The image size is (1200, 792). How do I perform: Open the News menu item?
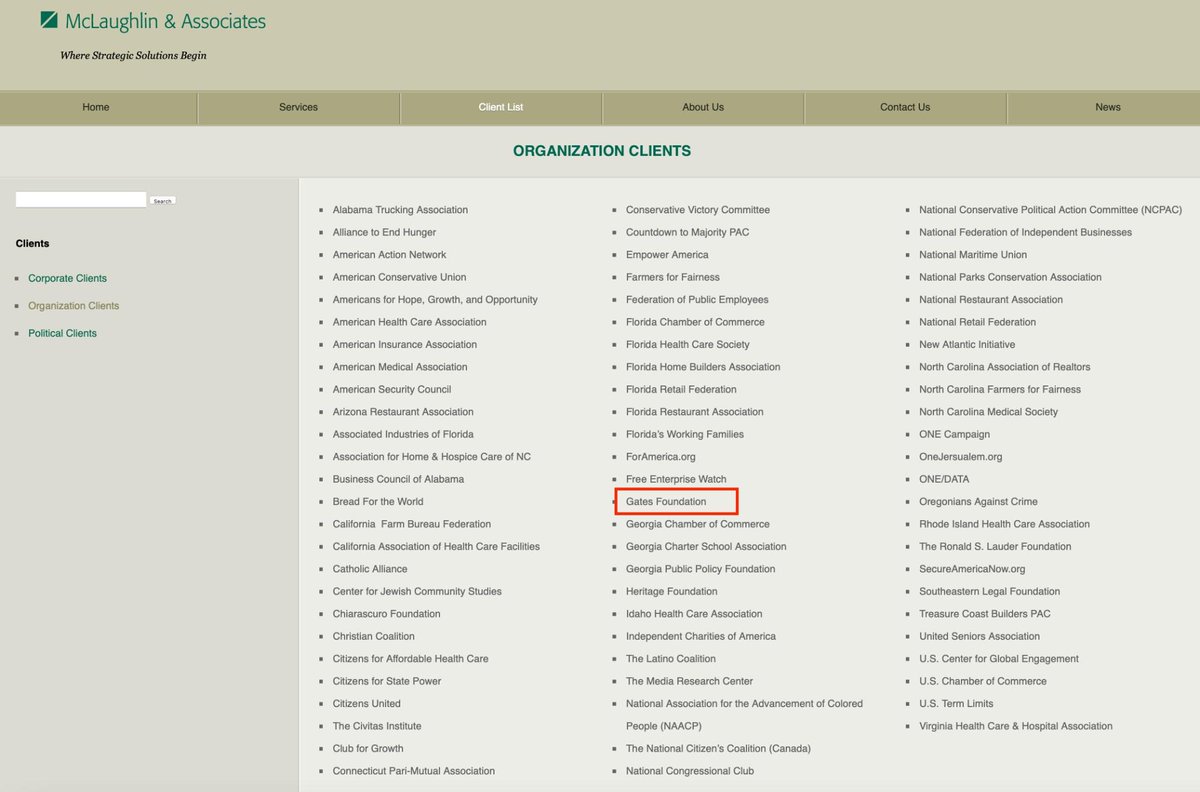(1107, 107)
